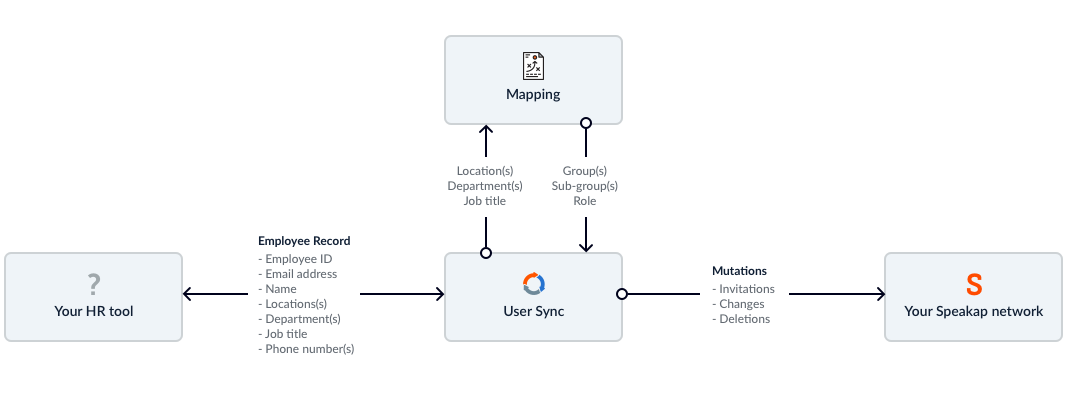The image size is (1068, 405).
Task: Select the Your Speakap network label
Action: [x=973, y=312]
